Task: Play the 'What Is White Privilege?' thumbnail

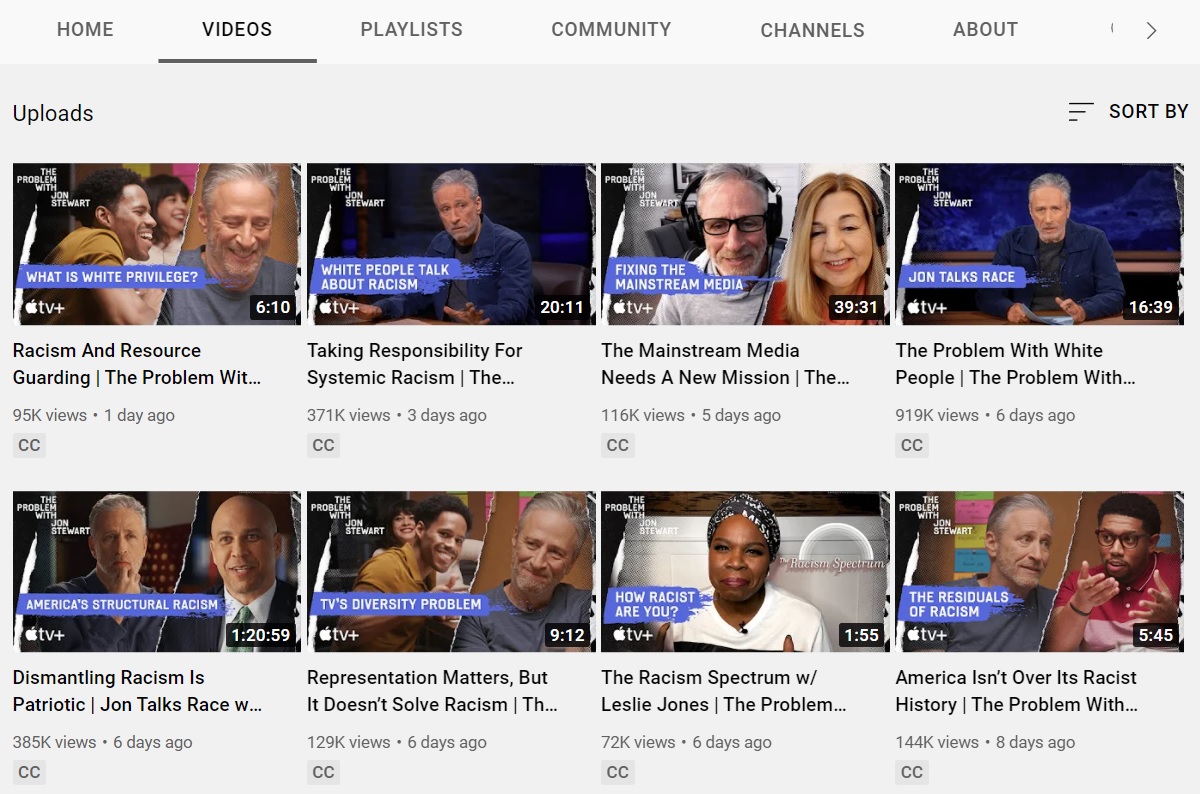Action: [x=157, y=244]
